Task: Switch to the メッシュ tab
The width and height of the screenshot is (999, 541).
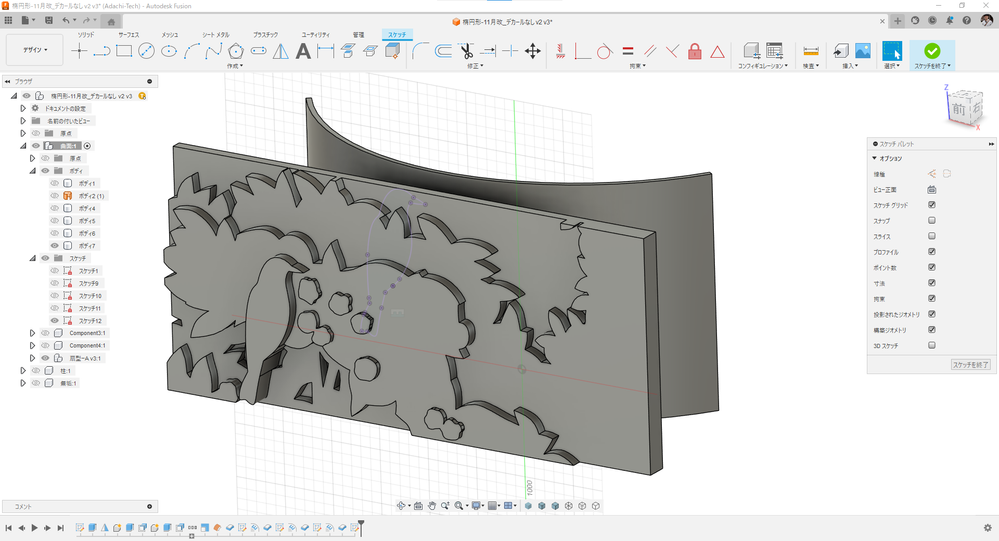Action: (169, 34)
